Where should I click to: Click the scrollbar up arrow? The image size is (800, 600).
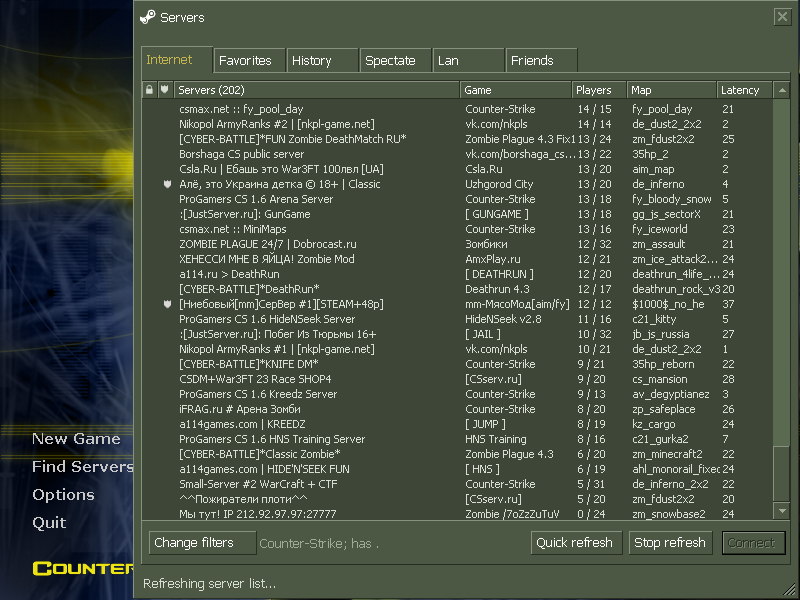[x=782, y=90]
